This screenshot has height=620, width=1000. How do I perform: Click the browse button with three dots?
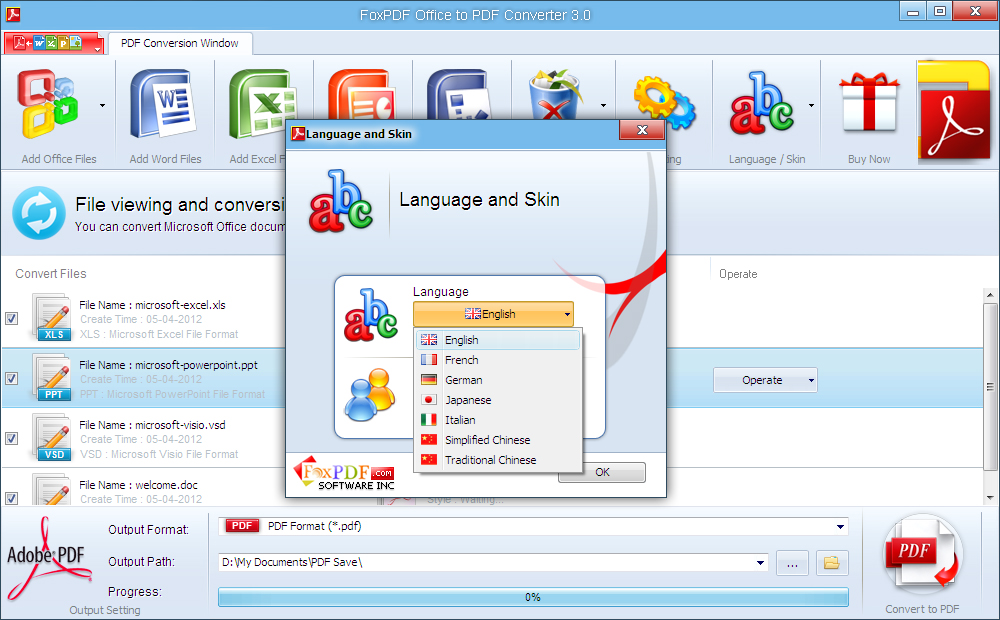[x=792, y=563]
